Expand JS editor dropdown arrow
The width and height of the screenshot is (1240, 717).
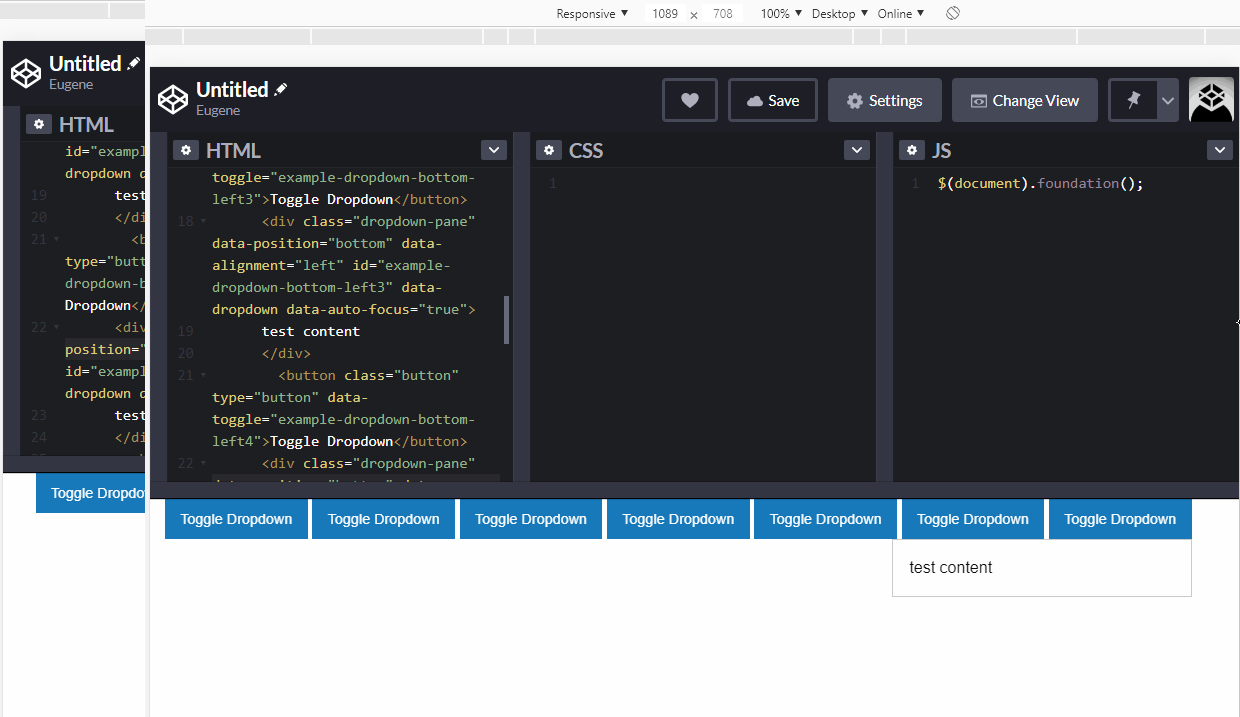(1220, 150)
